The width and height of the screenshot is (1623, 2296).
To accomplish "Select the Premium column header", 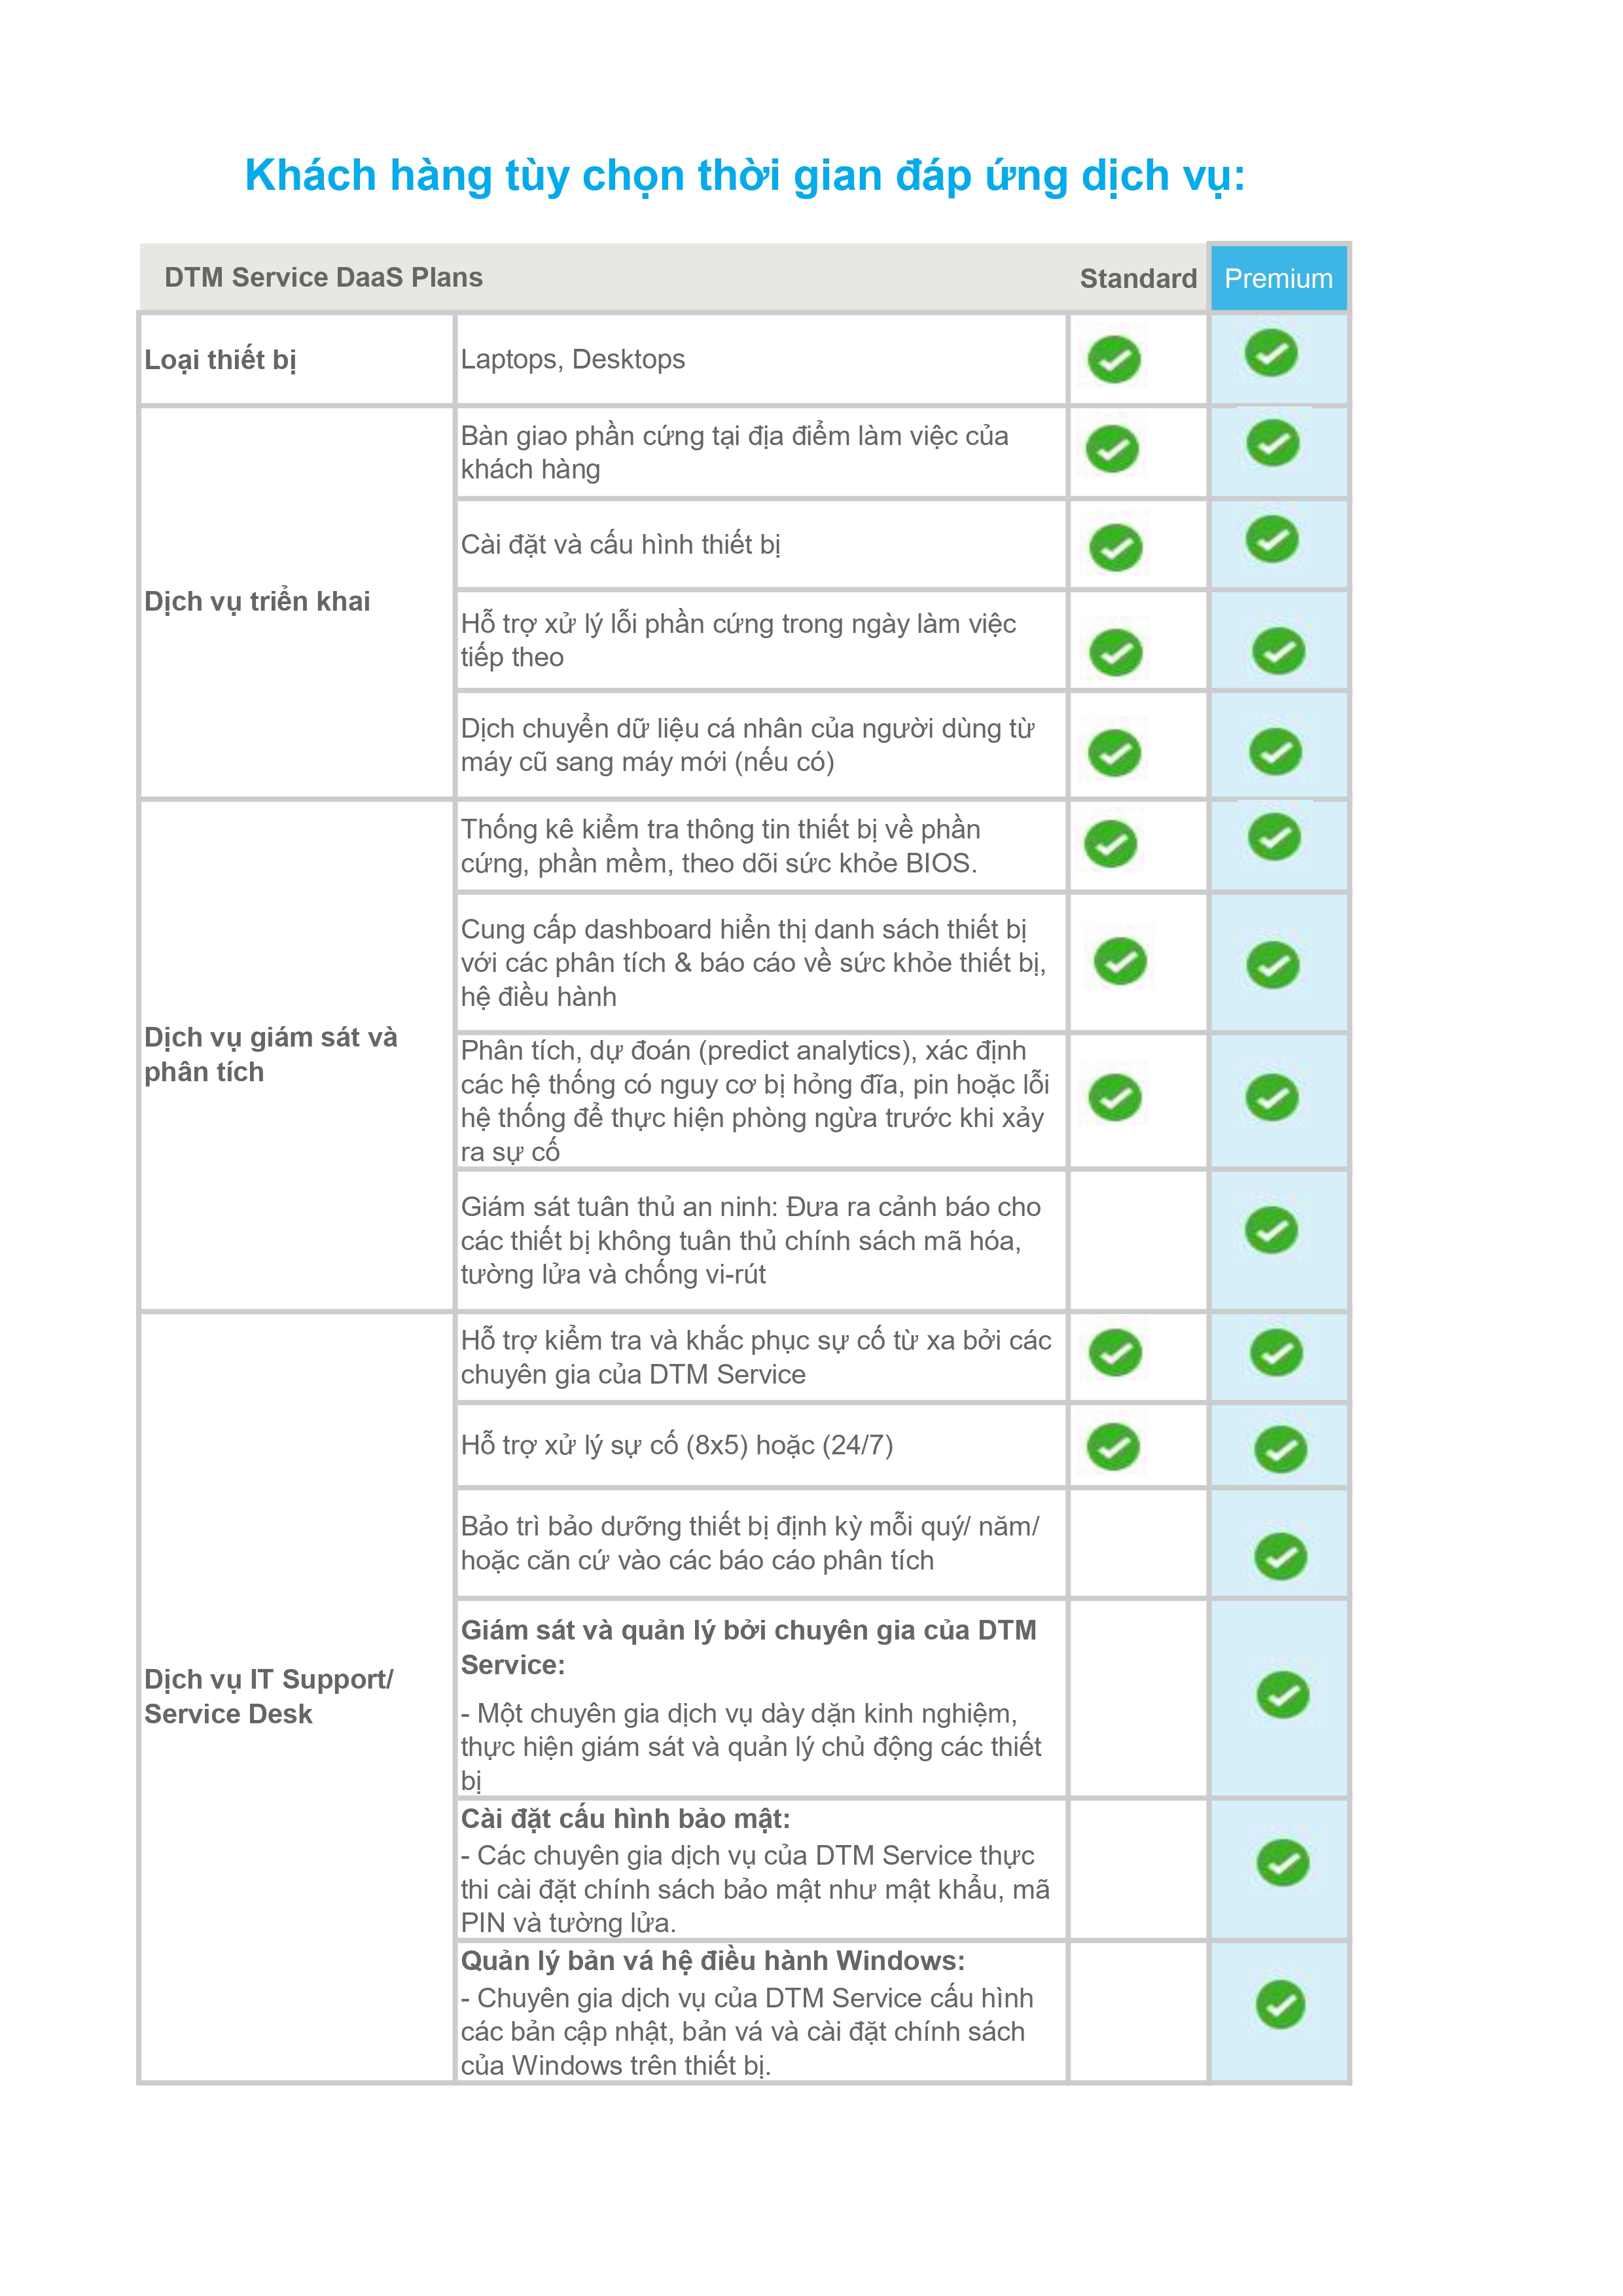I will click(x=1278, y=278).
